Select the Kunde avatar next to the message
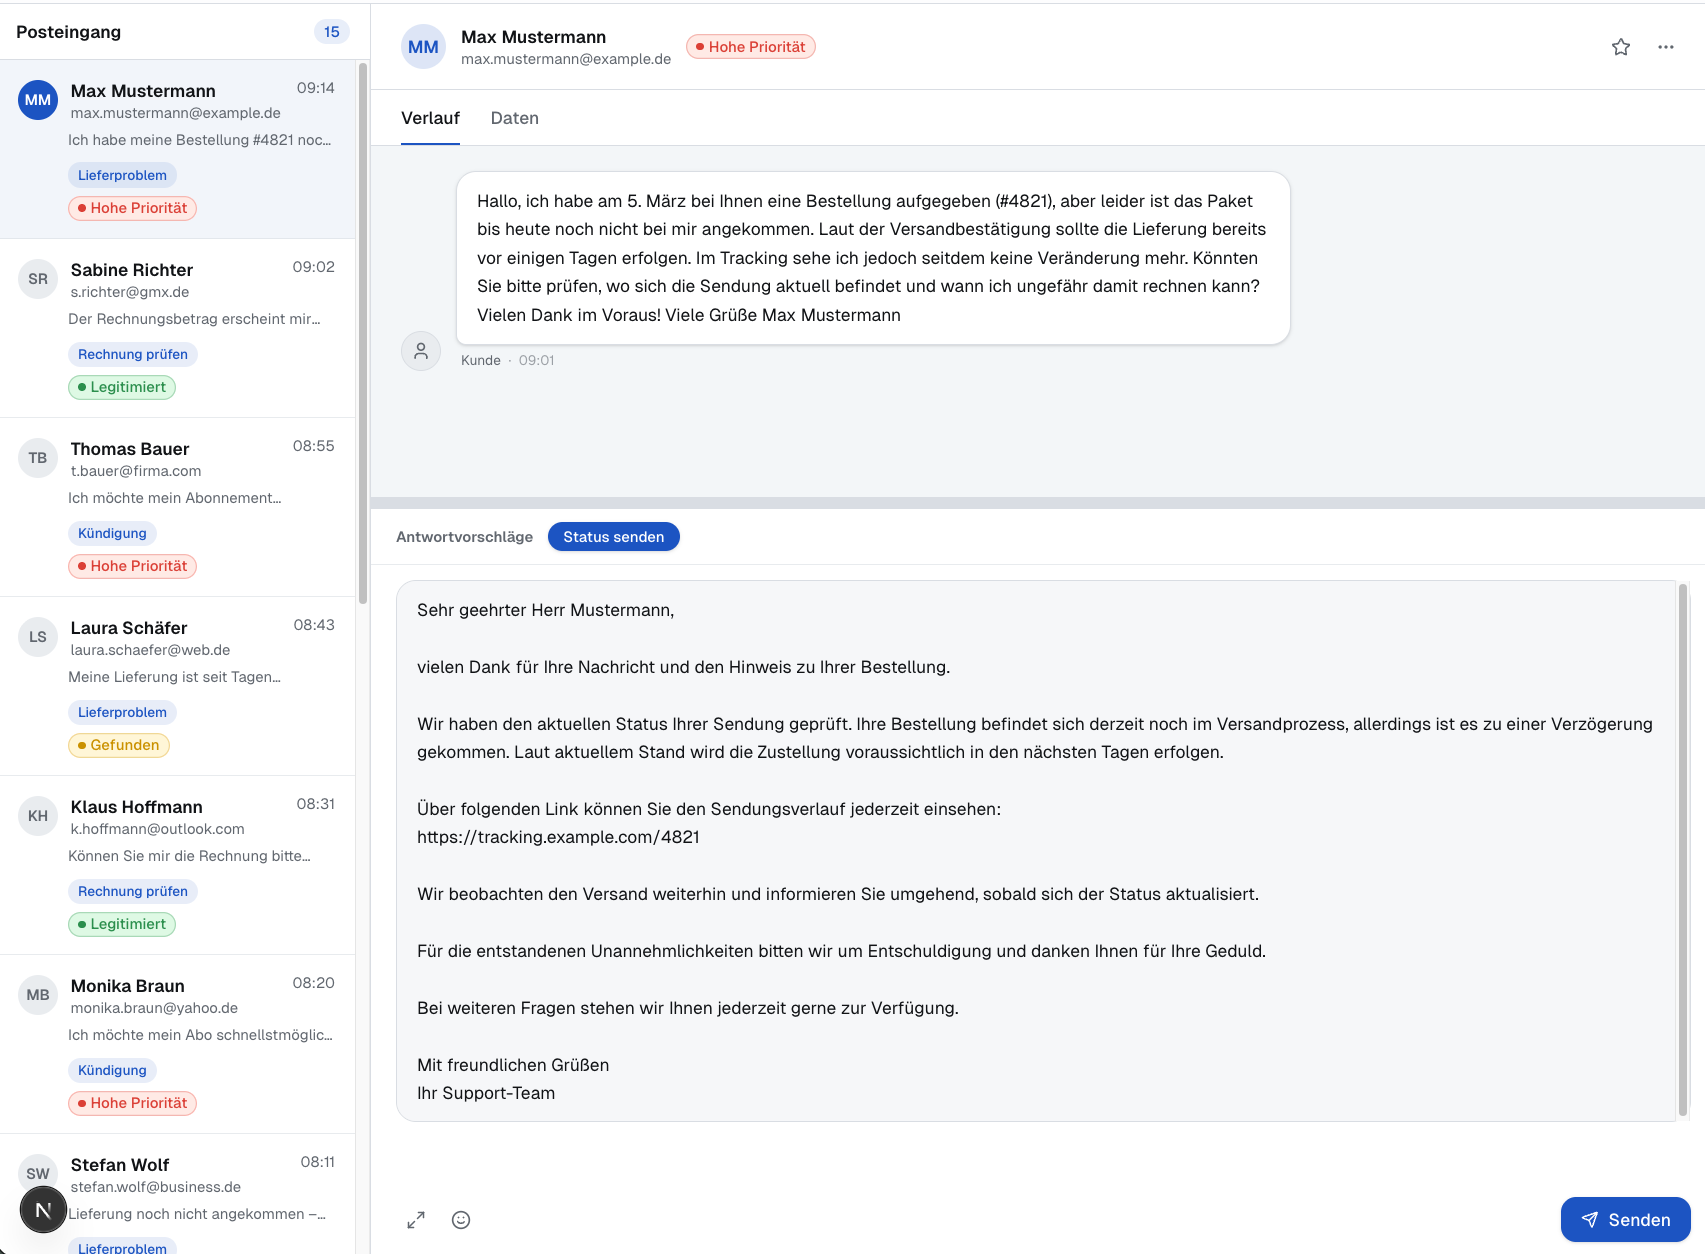This screenshot has height=1254, width=1705. click(x=420, y=351)
